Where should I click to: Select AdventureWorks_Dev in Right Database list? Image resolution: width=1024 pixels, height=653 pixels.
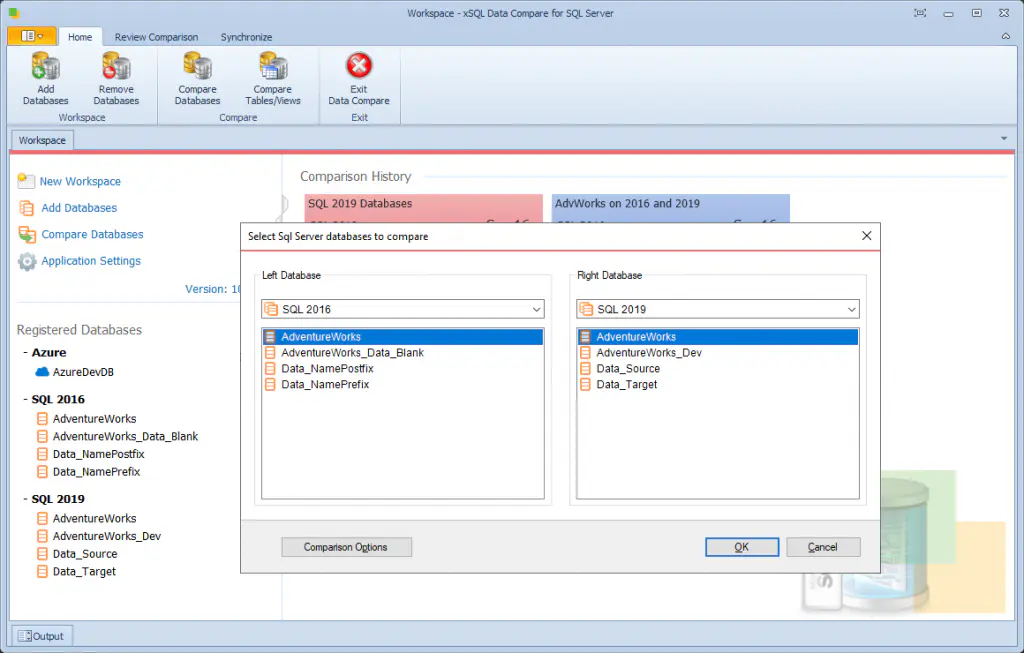coord(718,353)
